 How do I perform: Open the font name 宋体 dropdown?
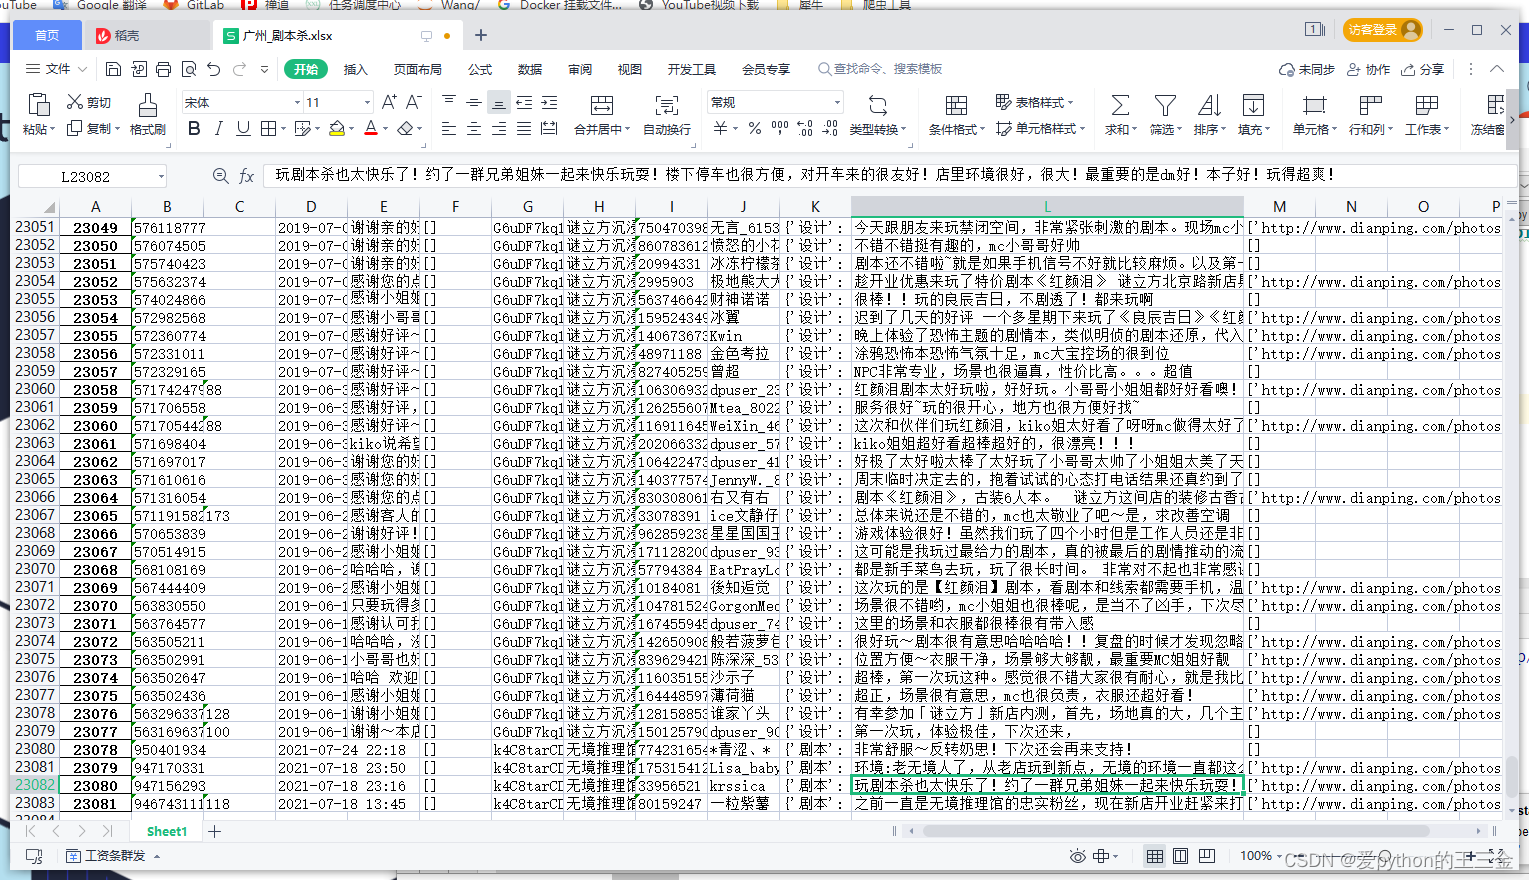coord(297,102)
